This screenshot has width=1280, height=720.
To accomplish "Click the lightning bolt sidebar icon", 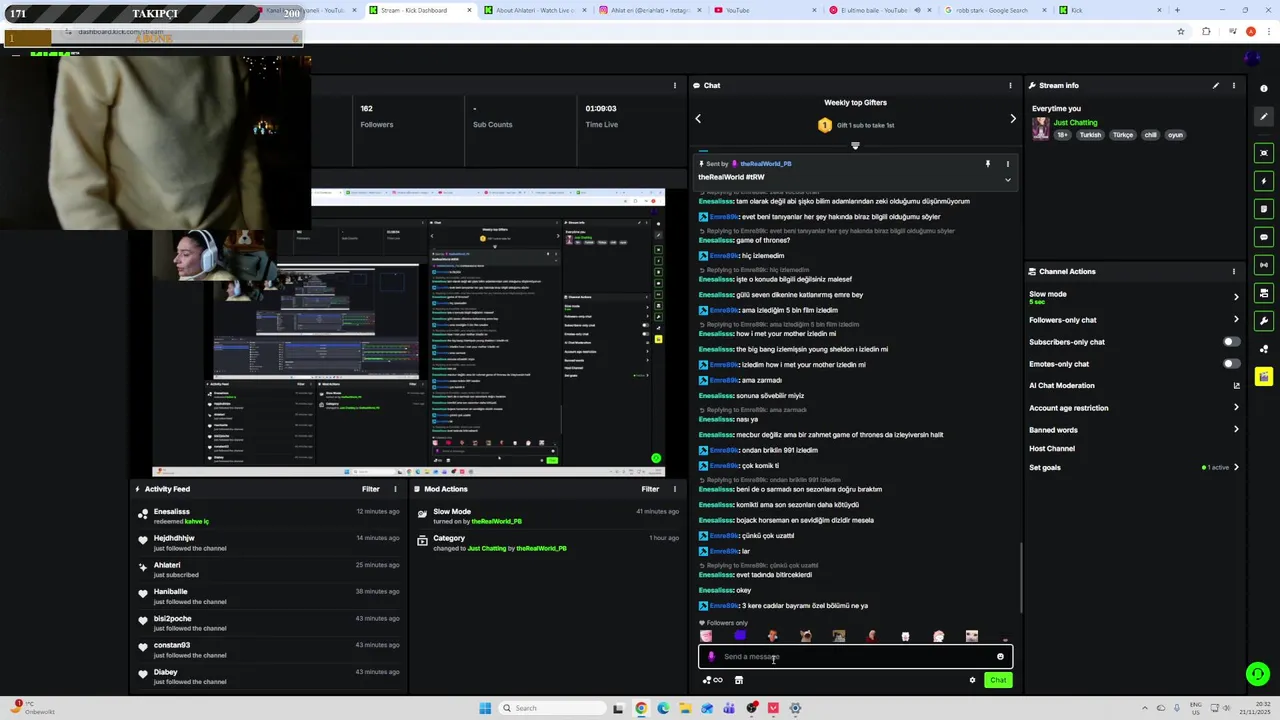I will pos(1264,181).
